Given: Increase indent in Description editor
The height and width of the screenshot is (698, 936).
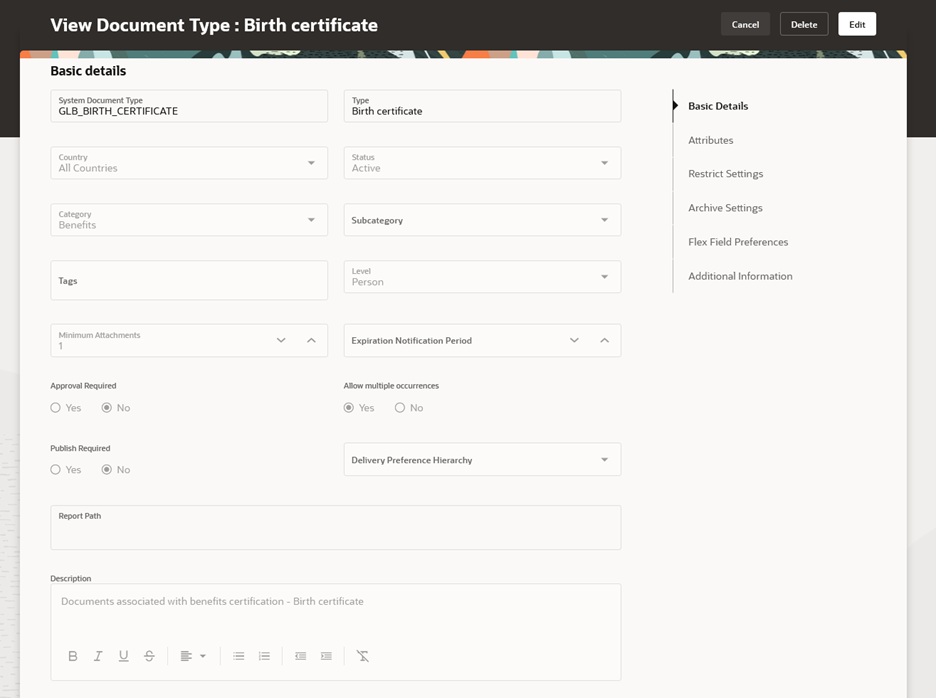Looking at the screenshot, I should pyautogui.click(x=326, y=656).
